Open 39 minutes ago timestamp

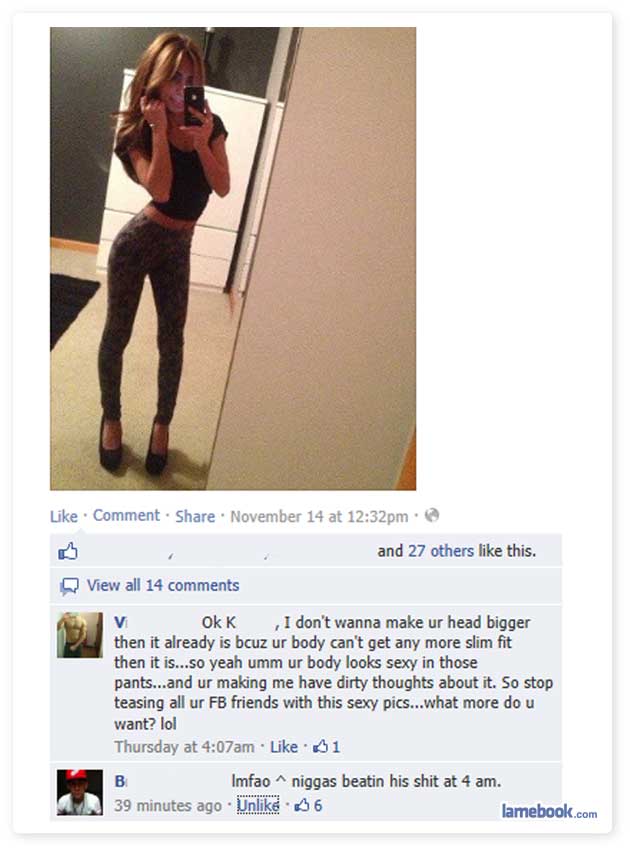point(168,805)
